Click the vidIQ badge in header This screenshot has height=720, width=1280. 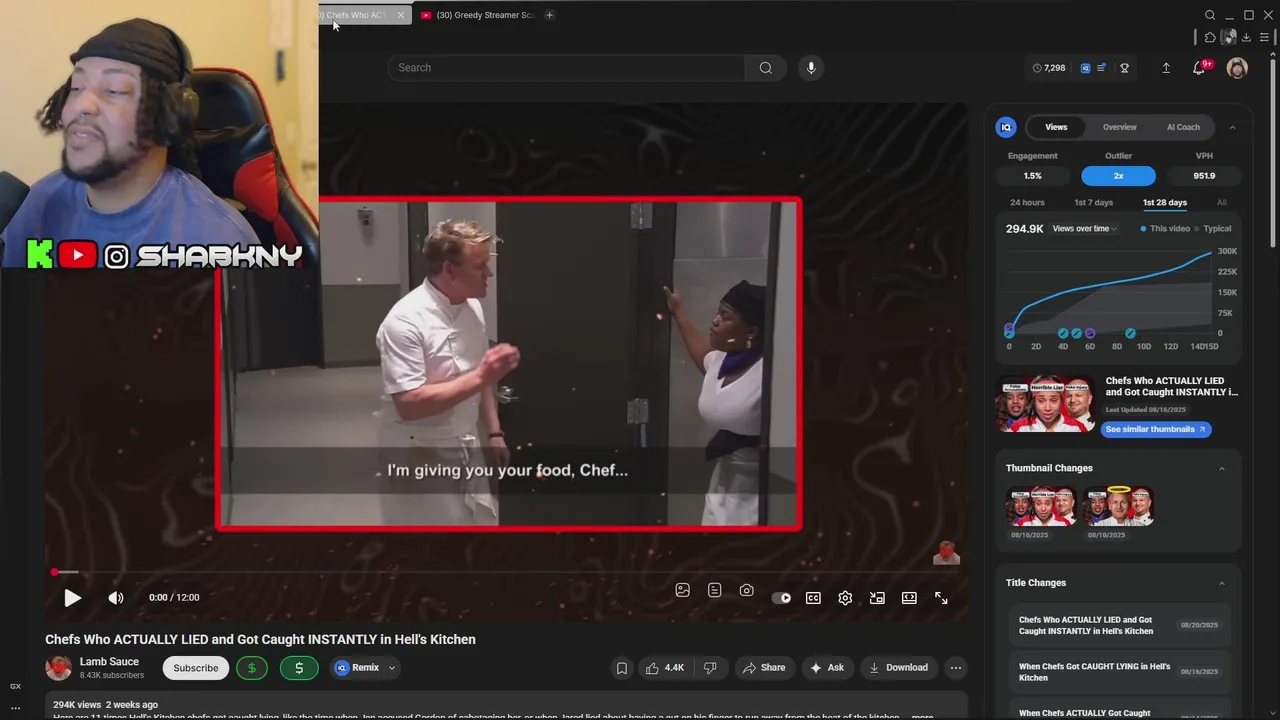click(x=1085, y=68)
